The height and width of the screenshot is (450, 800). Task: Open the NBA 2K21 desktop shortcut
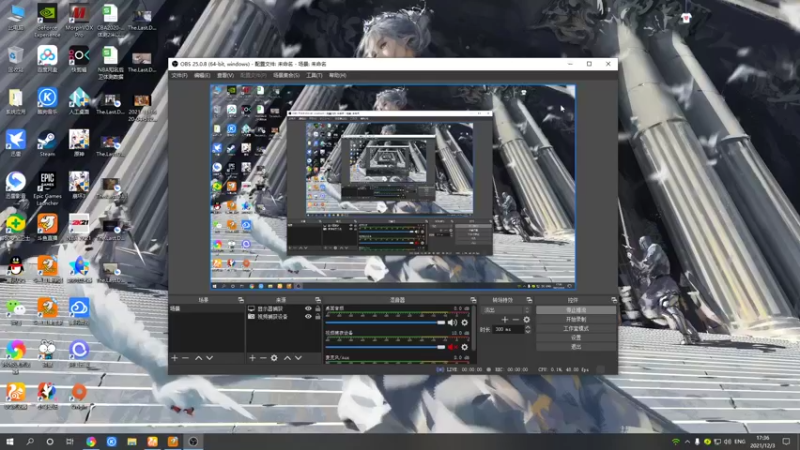[x=79, y=228]
